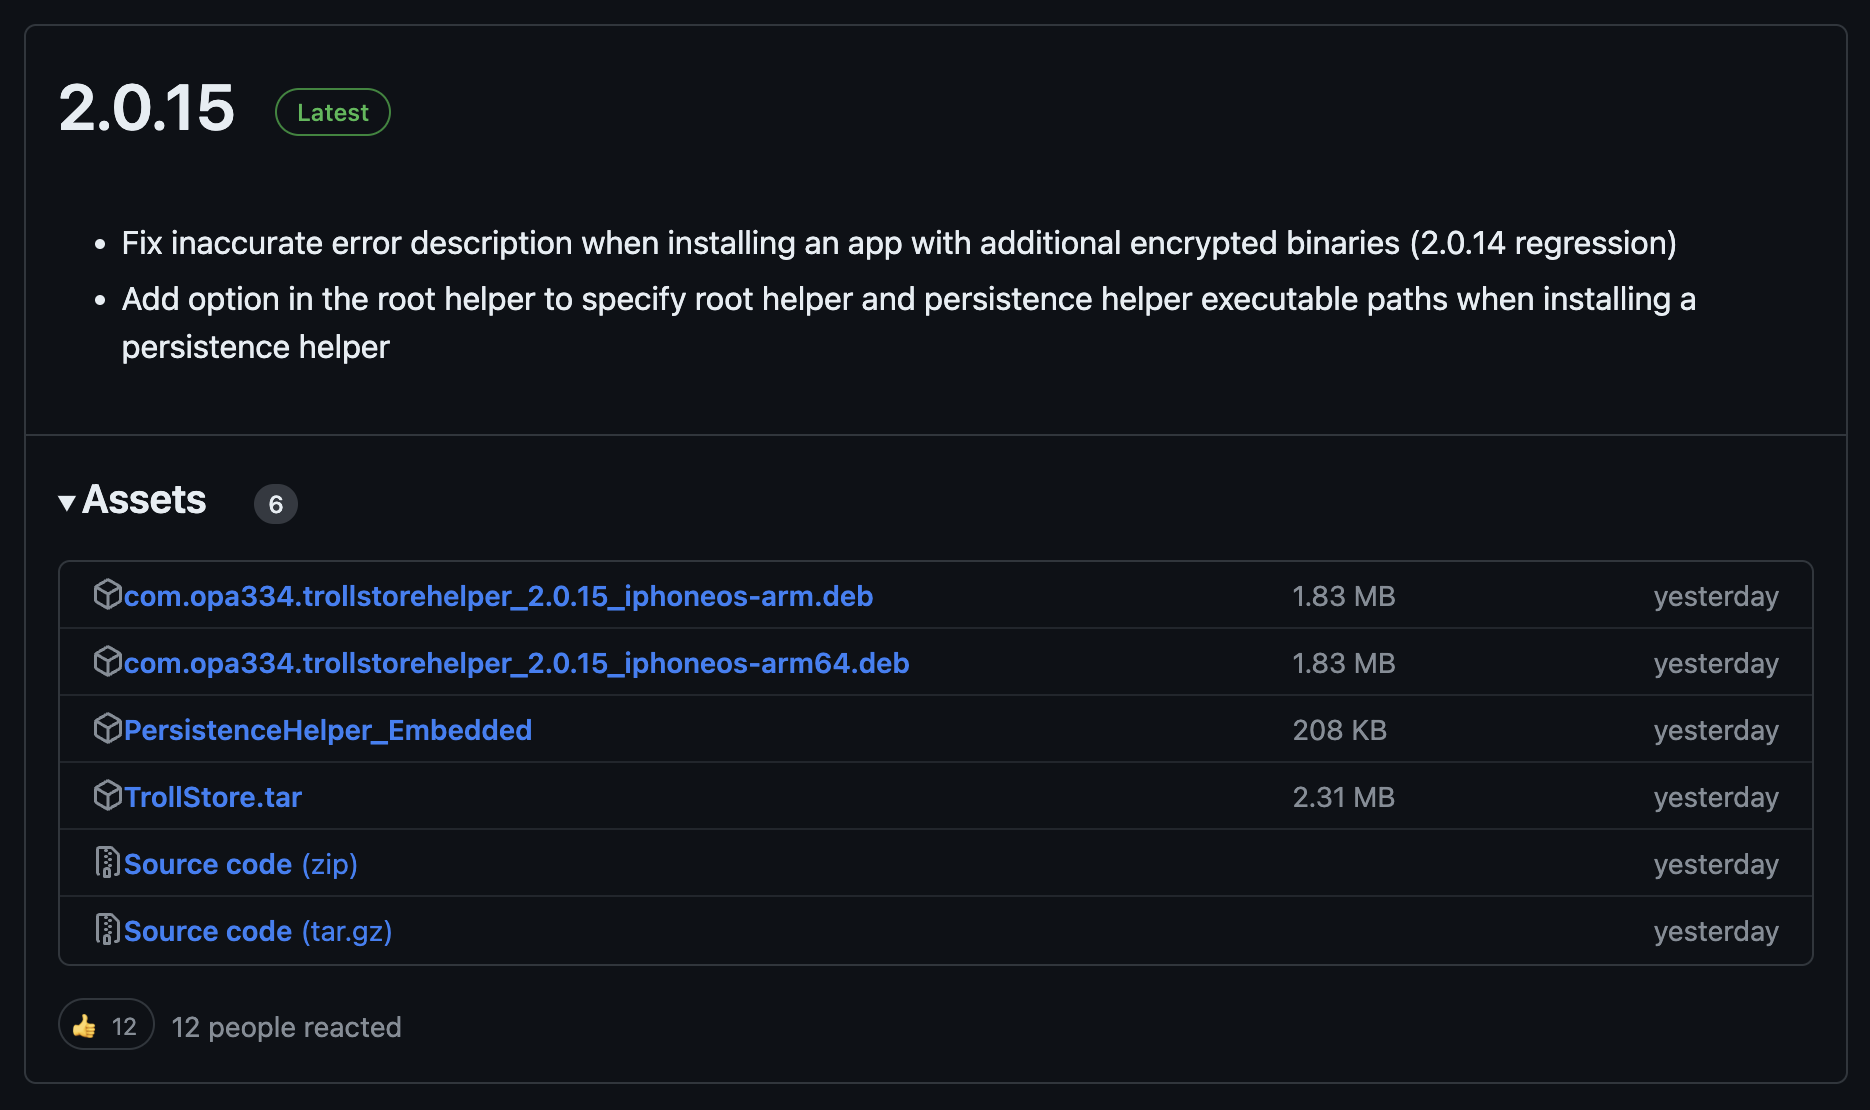Click the 12 people reacted text
This screenshot has height=1110, width=1870.
coord(286,1026)
